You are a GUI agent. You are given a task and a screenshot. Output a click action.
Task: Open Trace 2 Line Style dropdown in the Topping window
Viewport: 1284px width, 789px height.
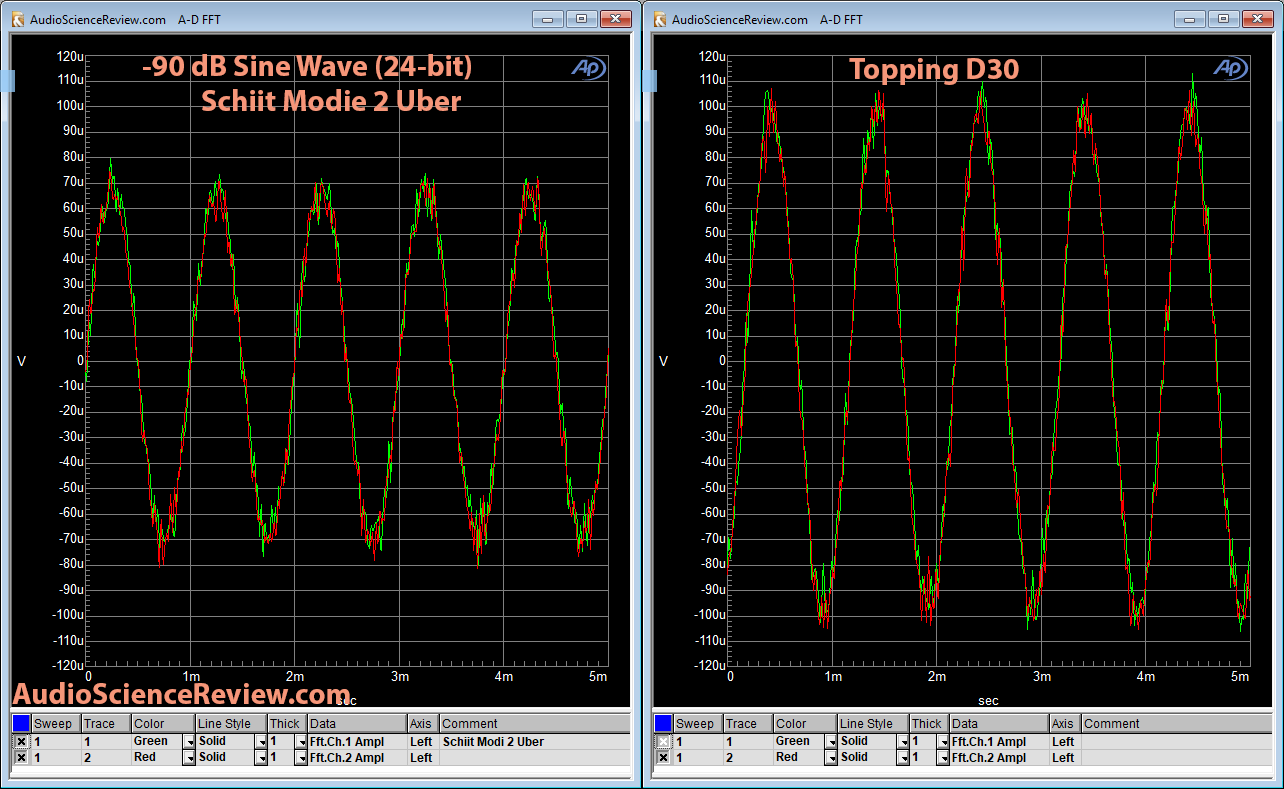click(903, 758)
